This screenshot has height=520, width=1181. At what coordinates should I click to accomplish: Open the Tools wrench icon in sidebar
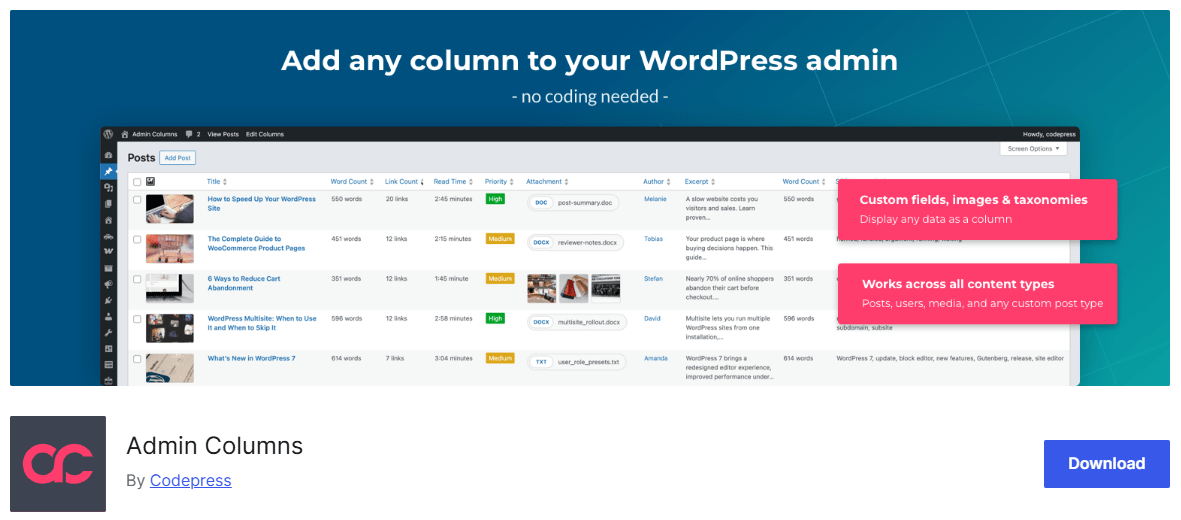[108, 332]
